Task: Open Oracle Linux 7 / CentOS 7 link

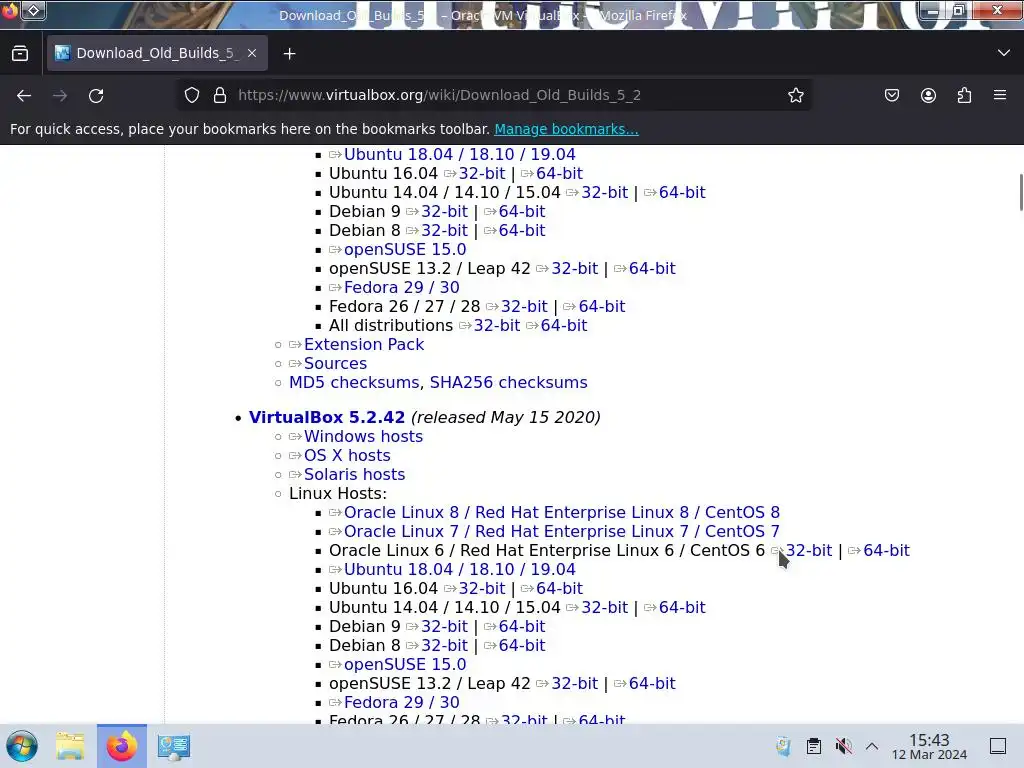Action: point(562,531)
